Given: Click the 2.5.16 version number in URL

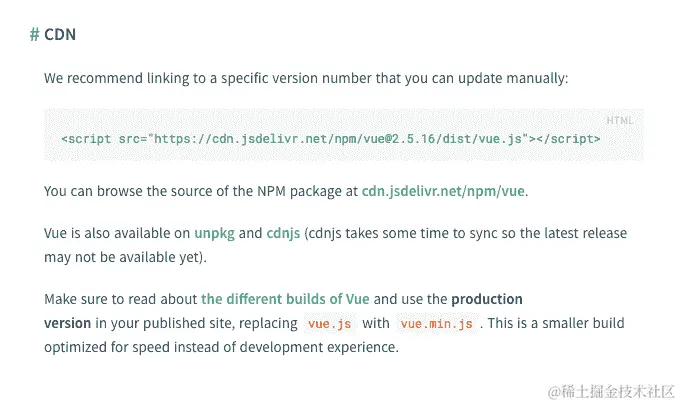Looking at the screenshot, I should point(413,139).
